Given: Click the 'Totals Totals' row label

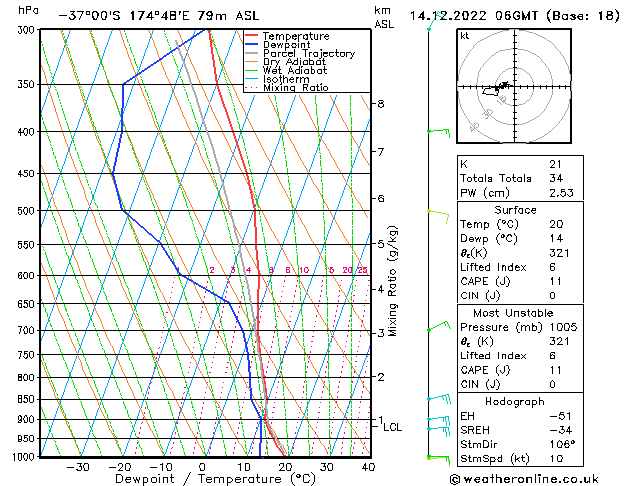Looking at the screenshot, I should [496, 178].
